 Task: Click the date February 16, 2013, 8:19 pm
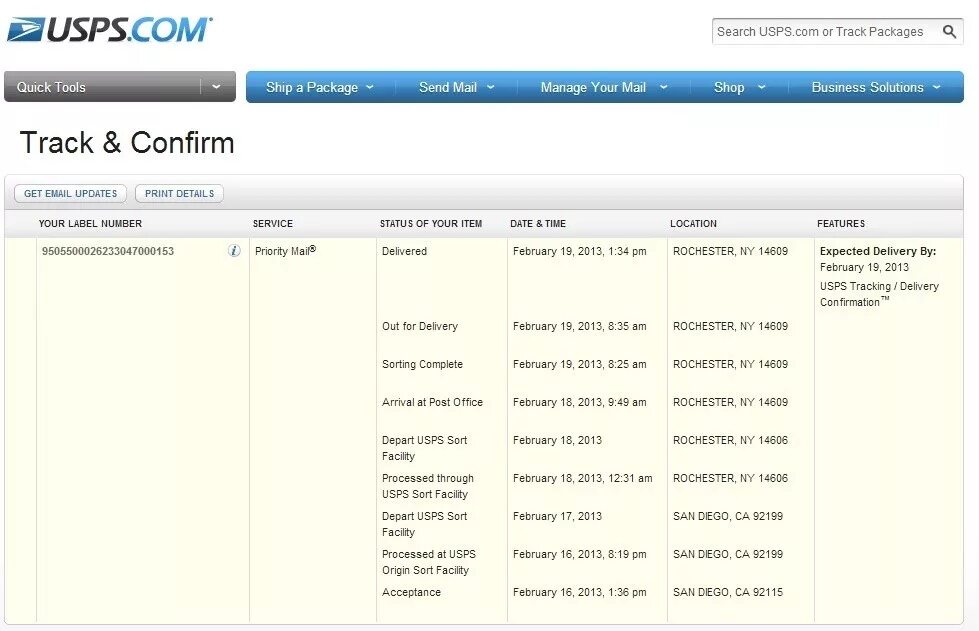pyautogui.click(x=579, y=554)
